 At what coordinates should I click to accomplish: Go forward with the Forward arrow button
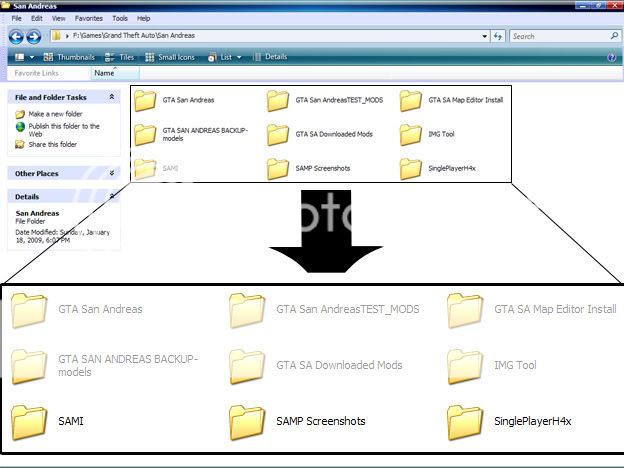(x=33, y=37)
